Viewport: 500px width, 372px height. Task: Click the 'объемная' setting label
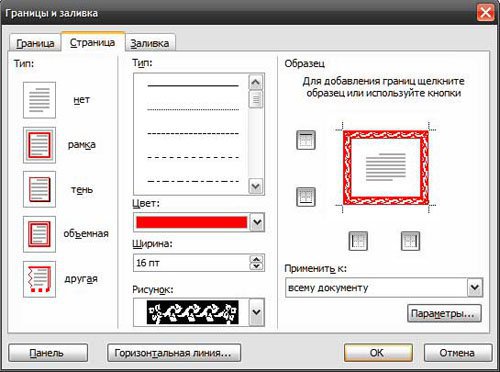point(86,234)
